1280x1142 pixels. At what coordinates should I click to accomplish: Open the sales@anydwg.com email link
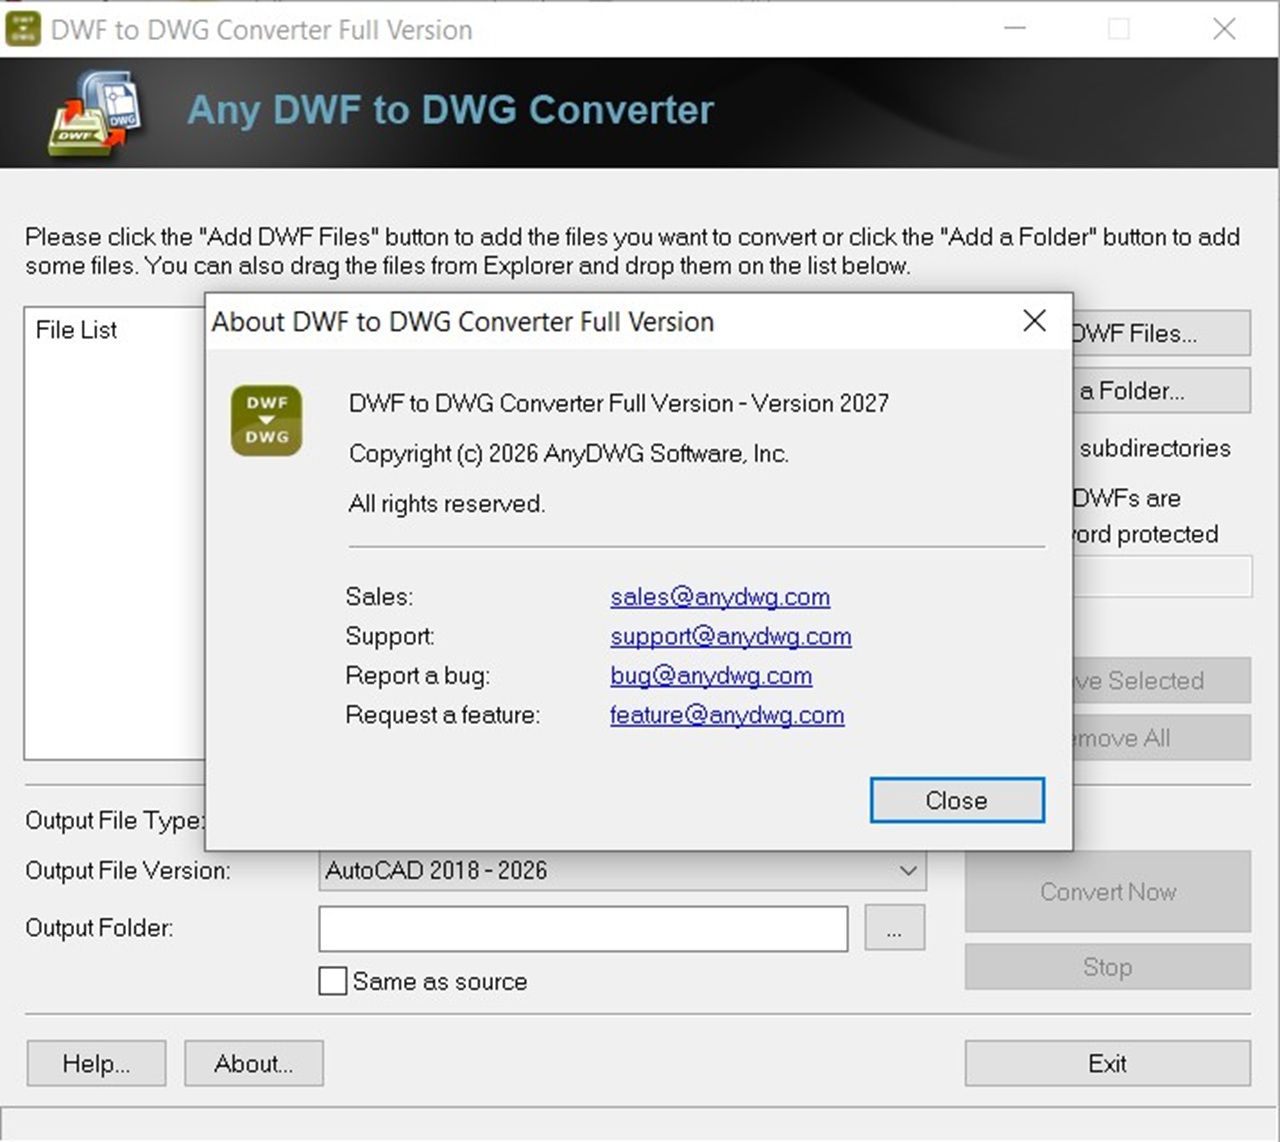[x=720, y=597]
